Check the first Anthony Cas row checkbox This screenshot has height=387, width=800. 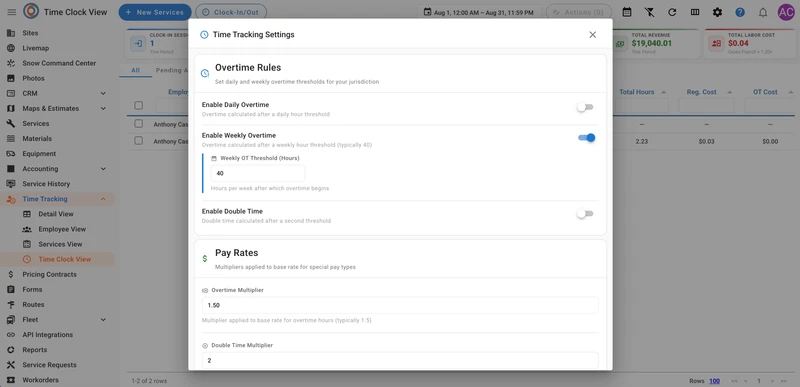pyautogui.click(x=138, y=124)
